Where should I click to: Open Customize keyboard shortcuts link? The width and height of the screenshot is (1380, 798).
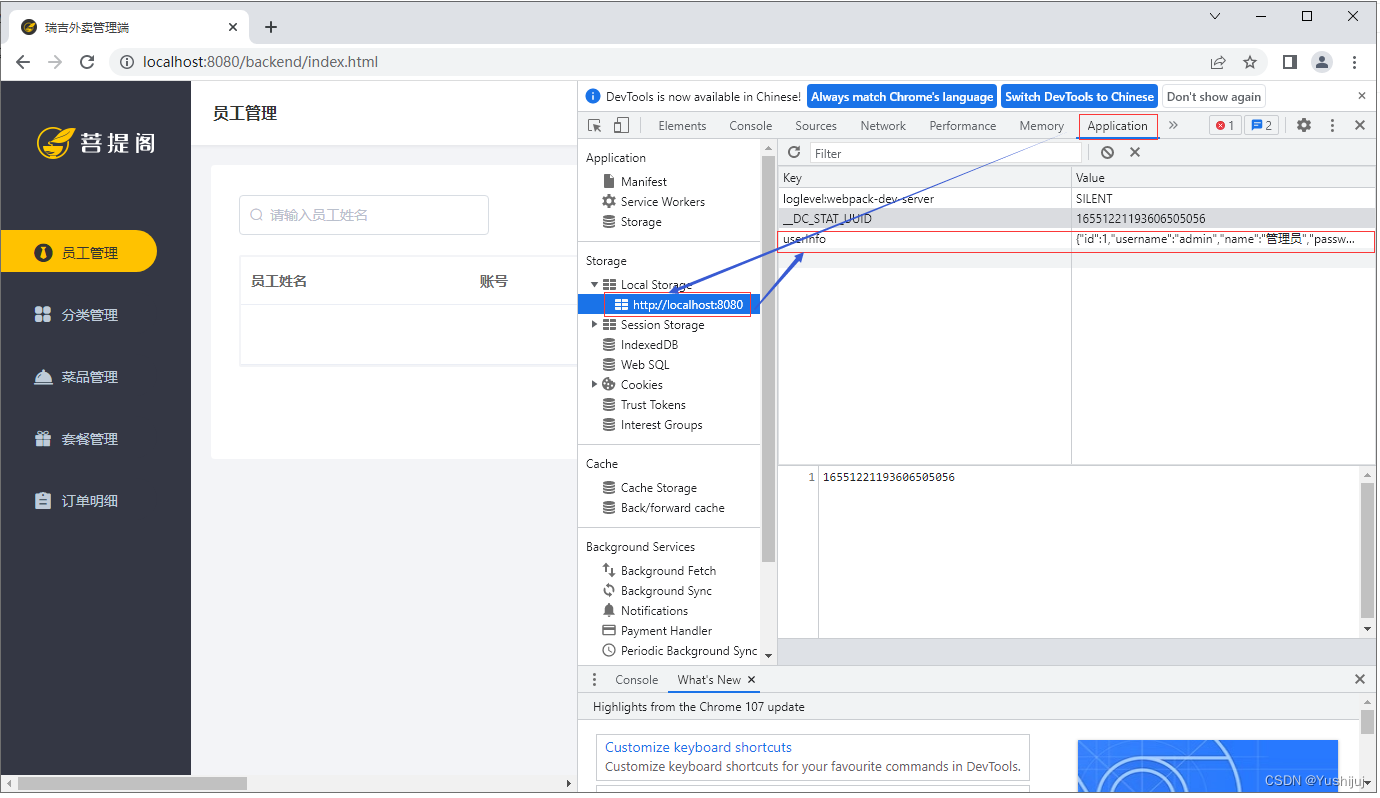[x=698, y=747]
